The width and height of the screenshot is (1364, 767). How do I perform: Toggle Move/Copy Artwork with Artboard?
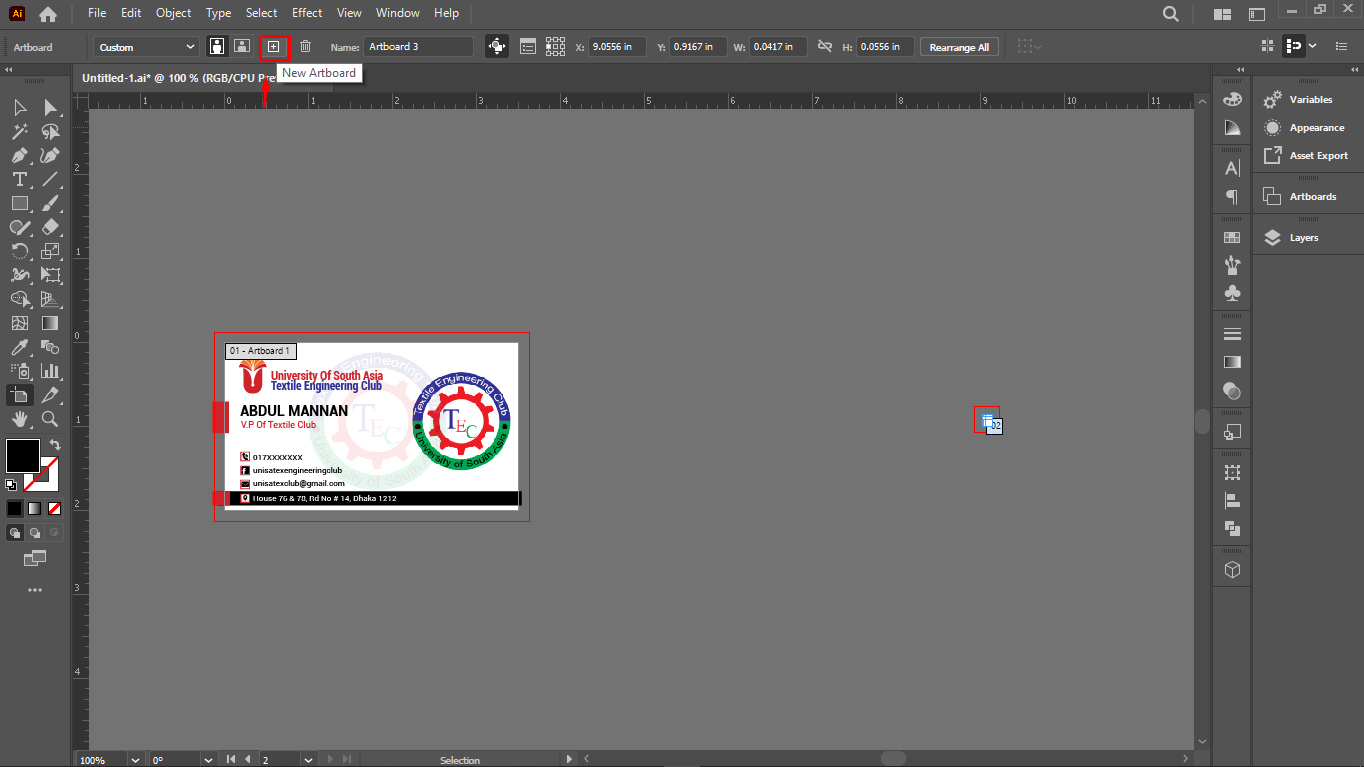click(x=496, y=47)
